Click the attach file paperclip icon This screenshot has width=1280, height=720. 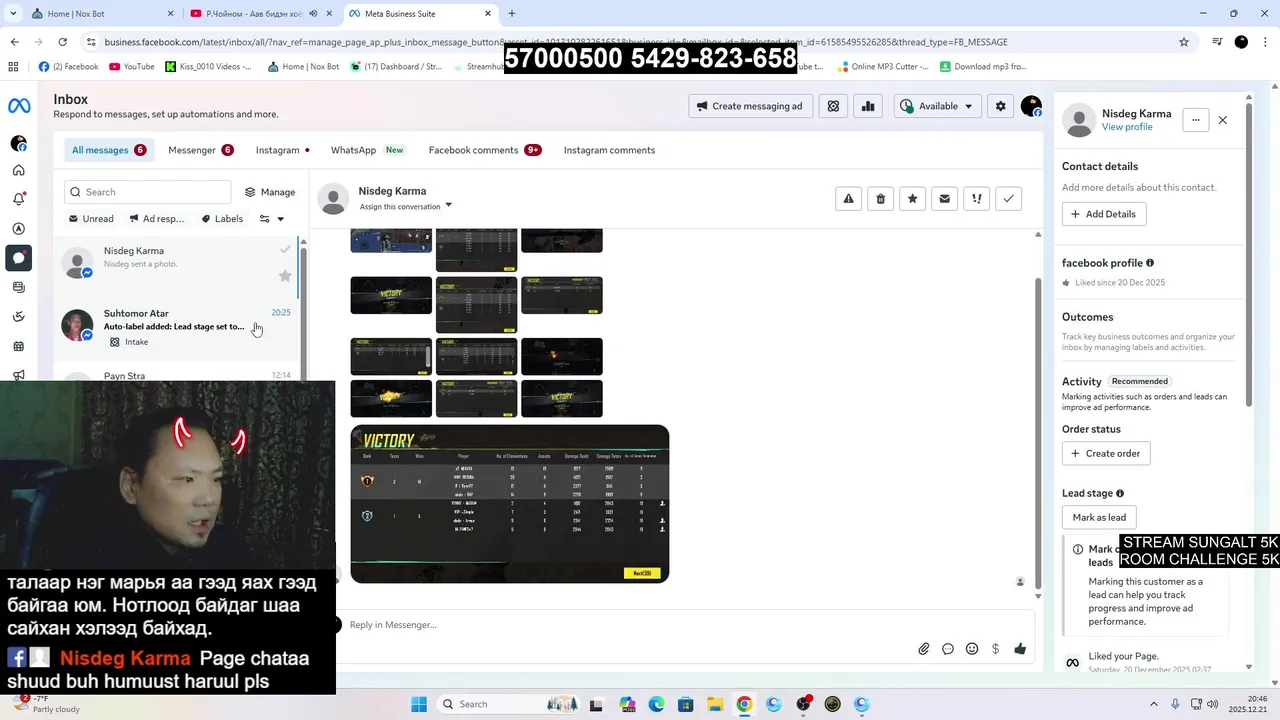924,649
